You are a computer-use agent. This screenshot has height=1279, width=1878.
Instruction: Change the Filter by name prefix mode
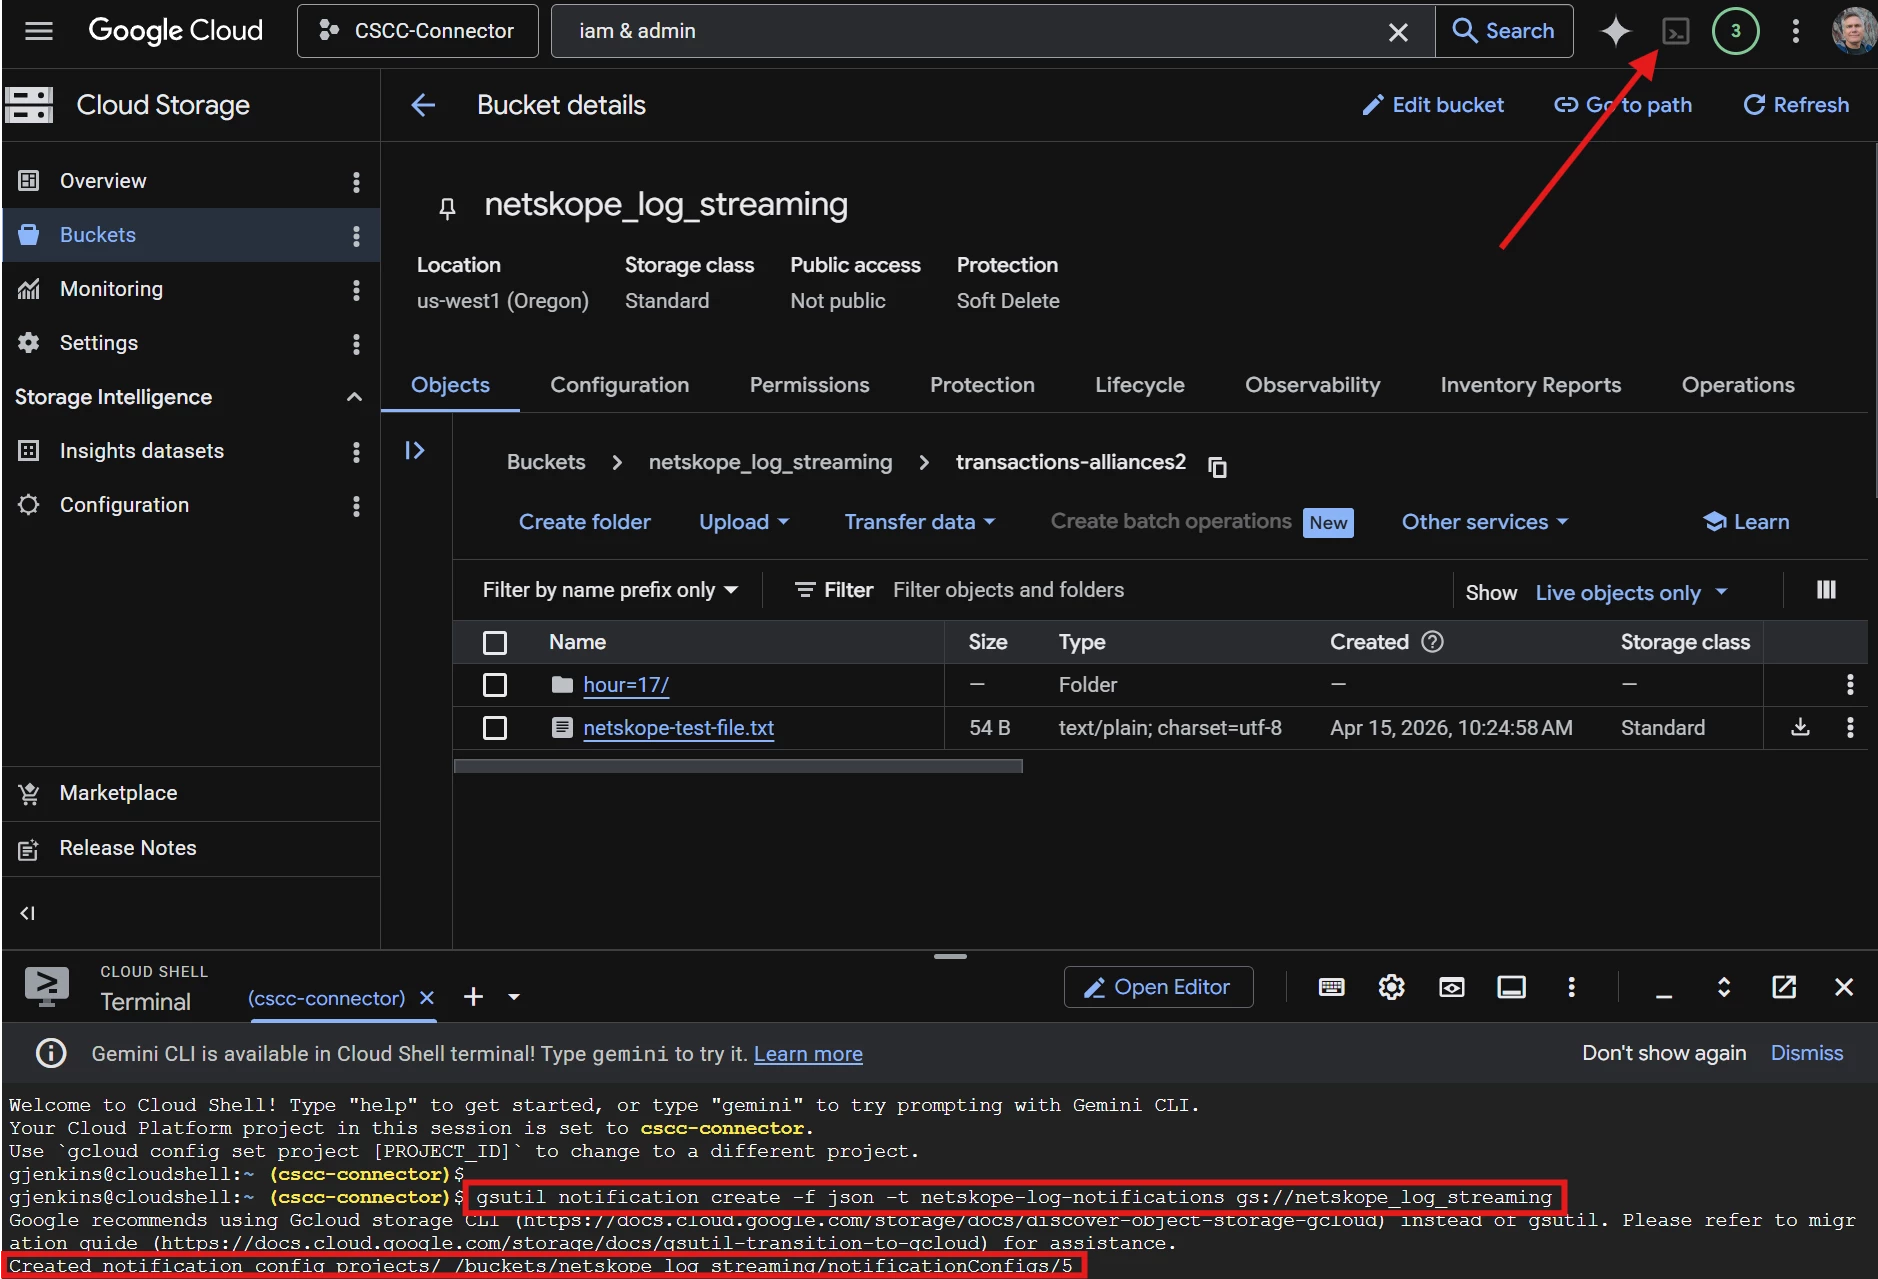(x=610, y=590)
